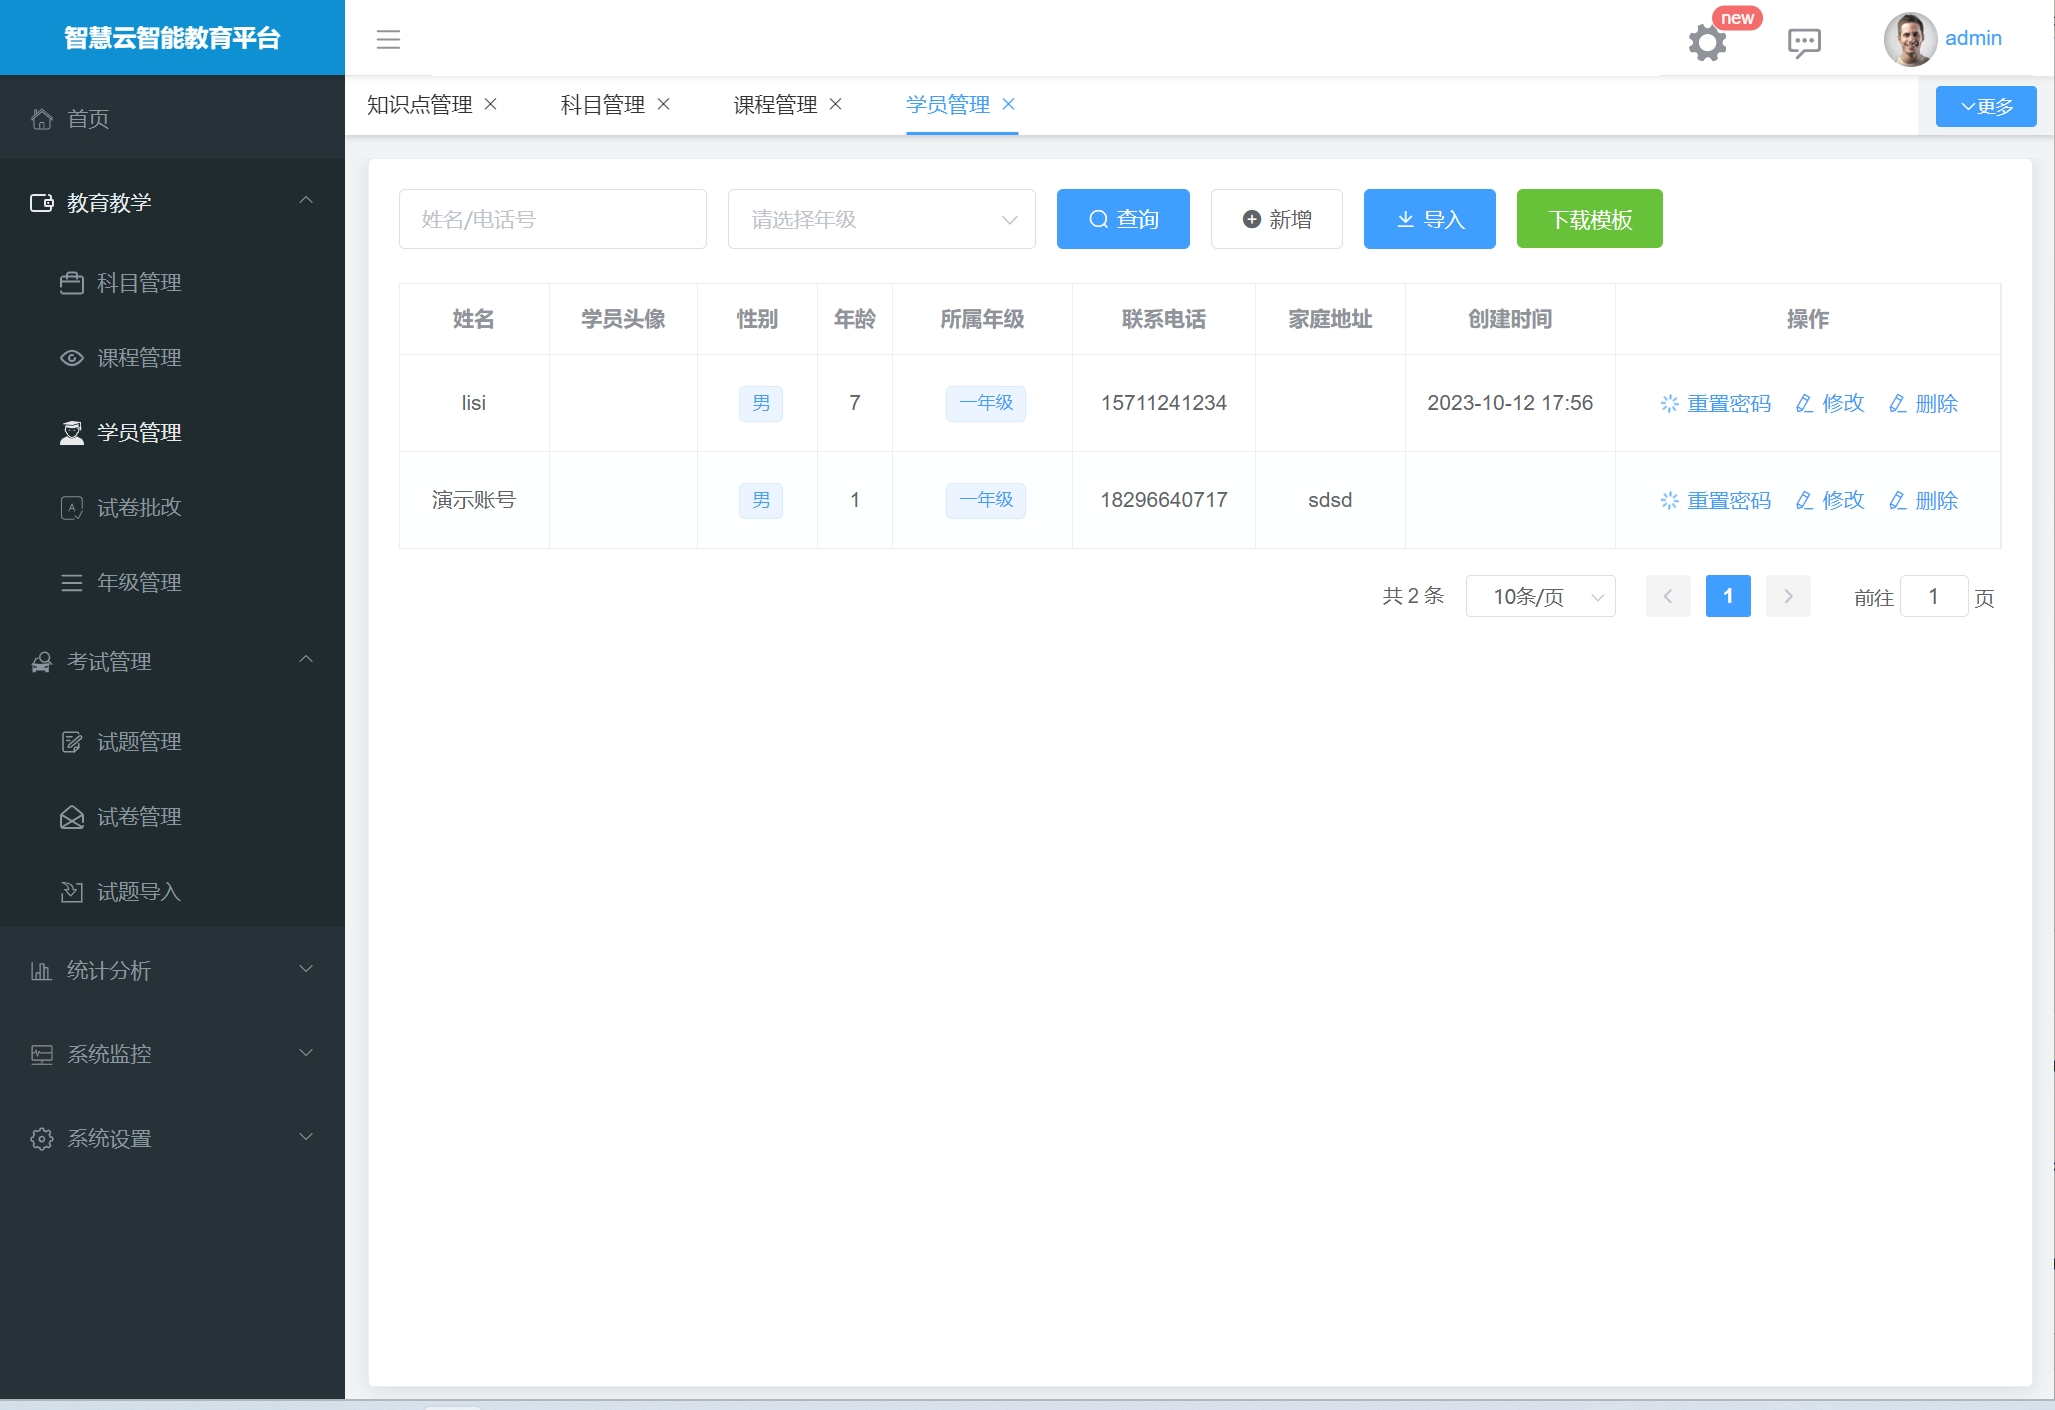Click the 姓名/电话号 search field

click(552, 219)
